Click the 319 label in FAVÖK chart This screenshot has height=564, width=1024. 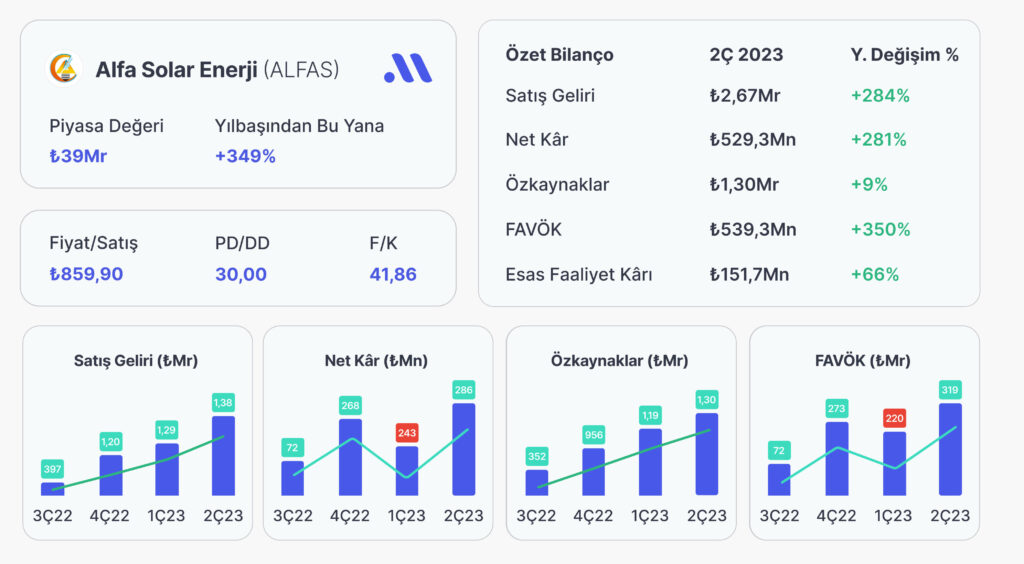(950, 390)
